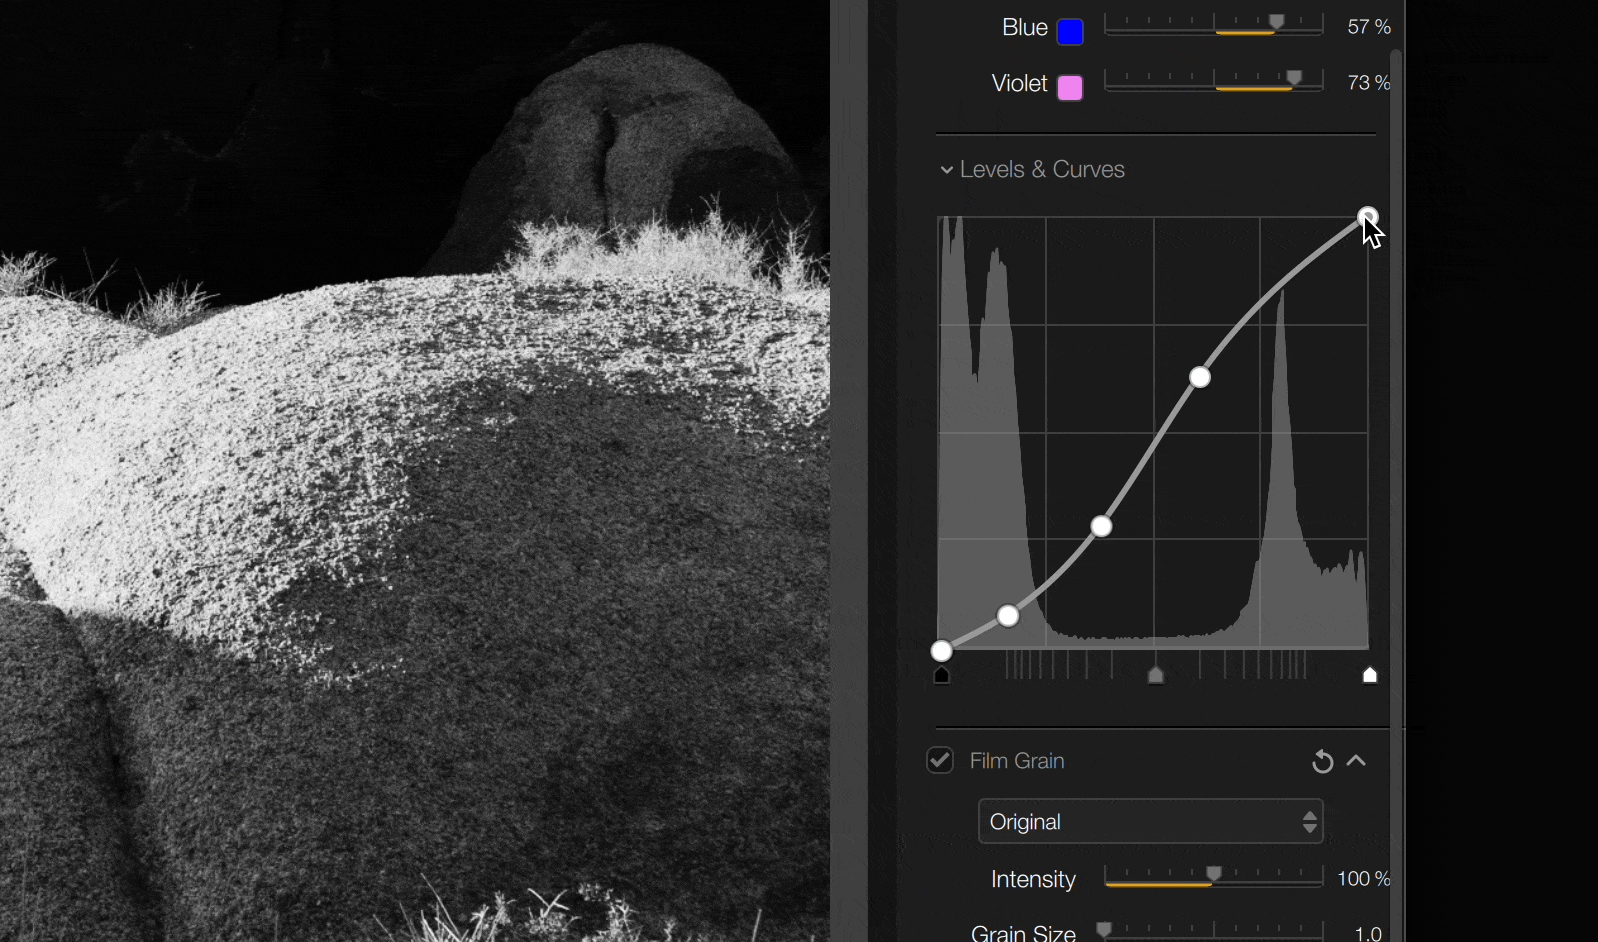The image size is (1598, 942).
Task: Click the Intensity 100 % value
Action: click(1364, 879)
